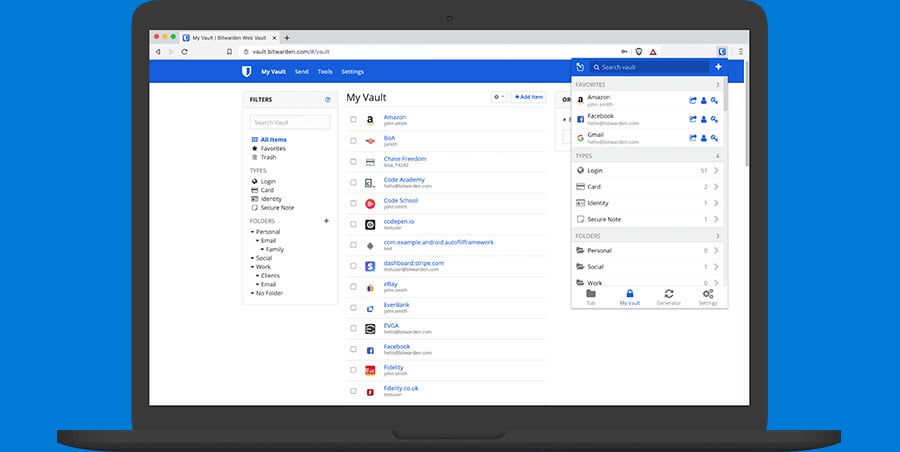Check the BoA item checkbox

click(x=353, y=141)
